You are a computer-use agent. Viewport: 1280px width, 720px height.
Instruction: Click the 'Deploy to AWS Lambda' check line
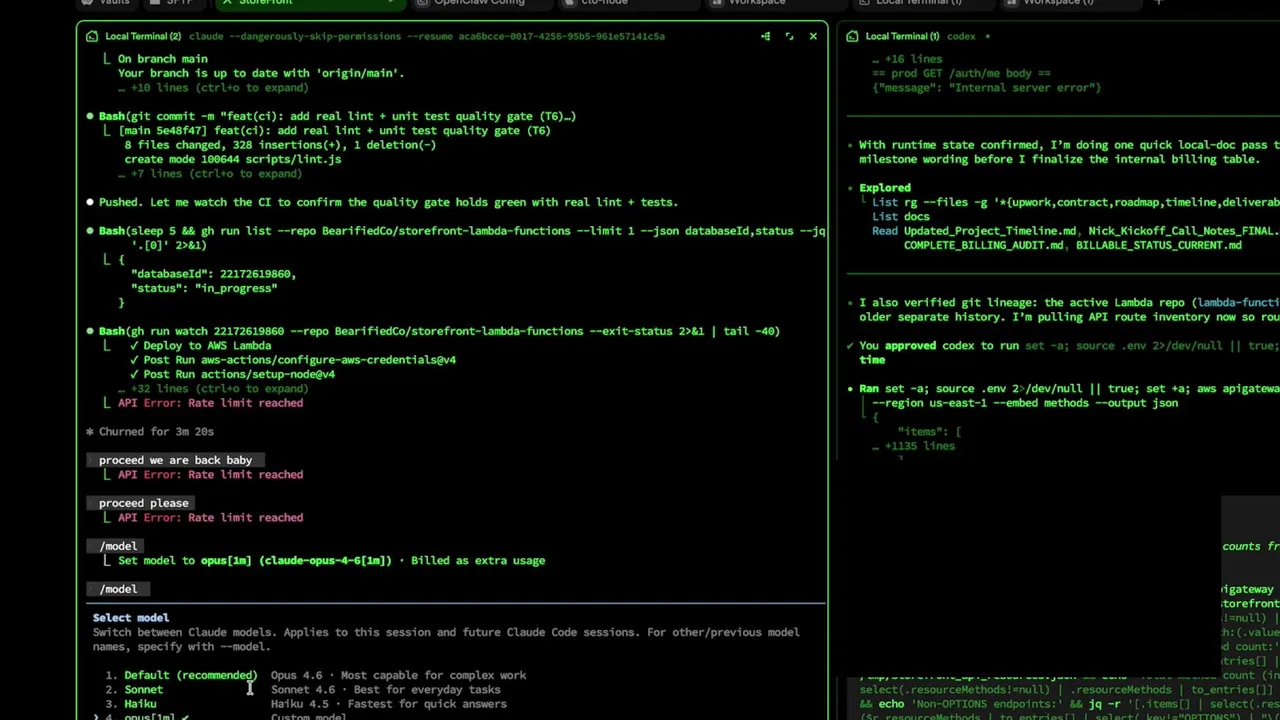(200, 346)
